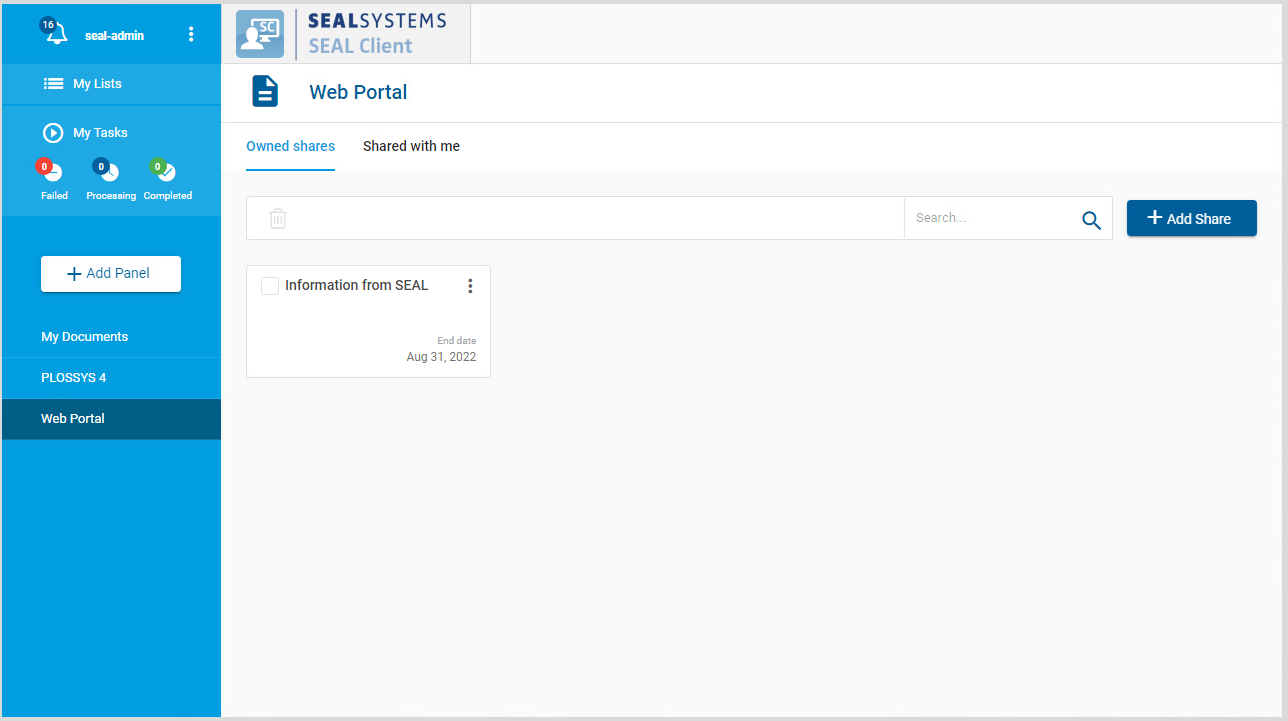
Task: Click the My Lists icon
Action: coord(53,84)
